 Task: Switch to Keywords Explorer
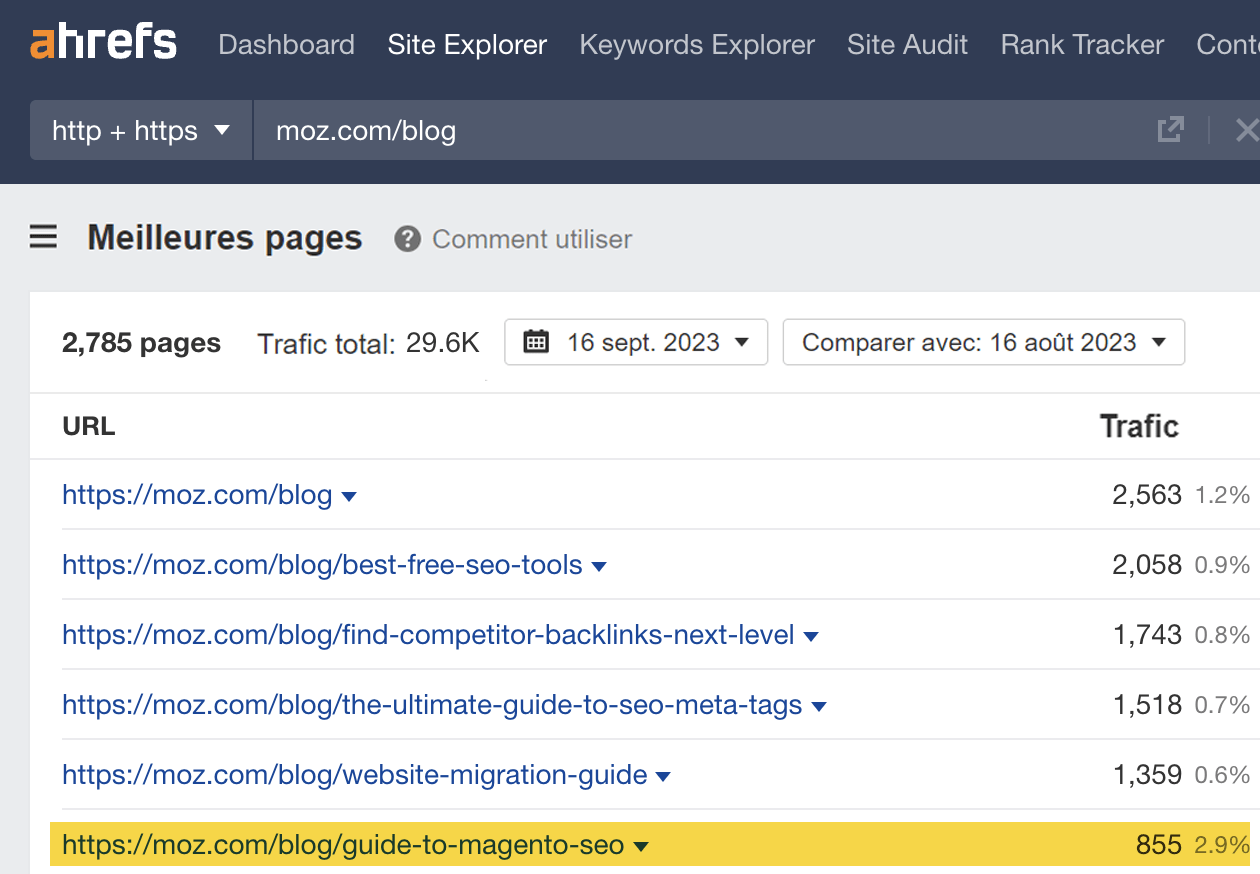[697, 44]
